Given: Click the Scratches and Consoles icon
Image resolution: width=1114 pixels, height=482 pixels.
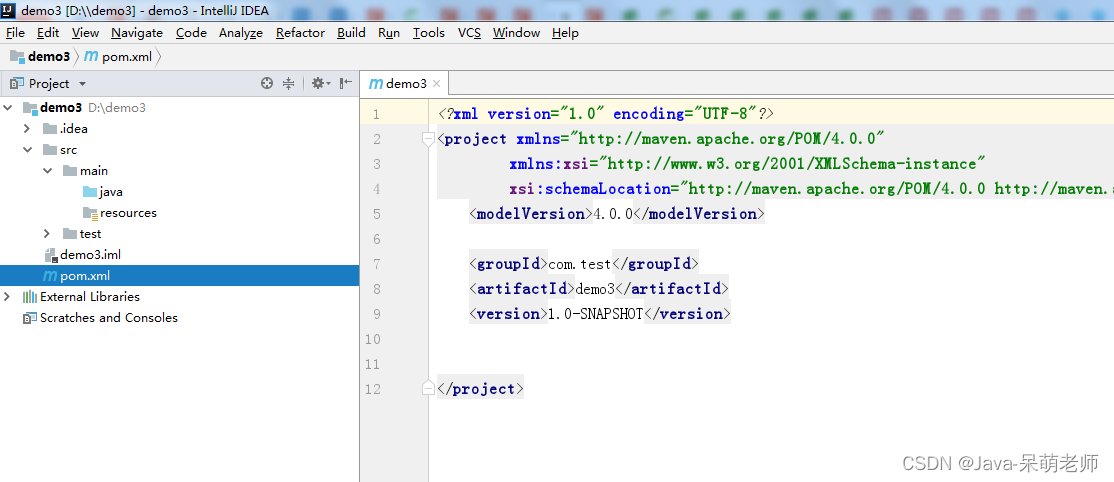Looking at the screenshot, I should pos(30,318).
